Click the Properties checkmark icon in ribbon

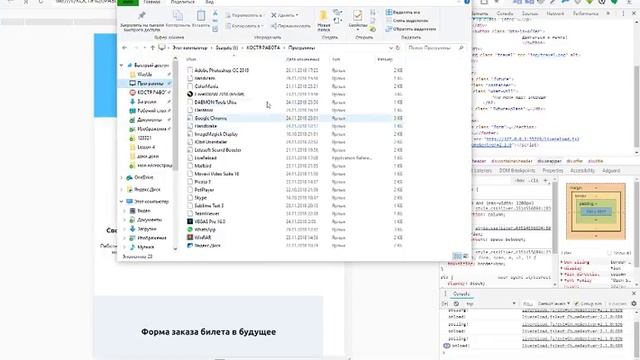tap(358, 16)
